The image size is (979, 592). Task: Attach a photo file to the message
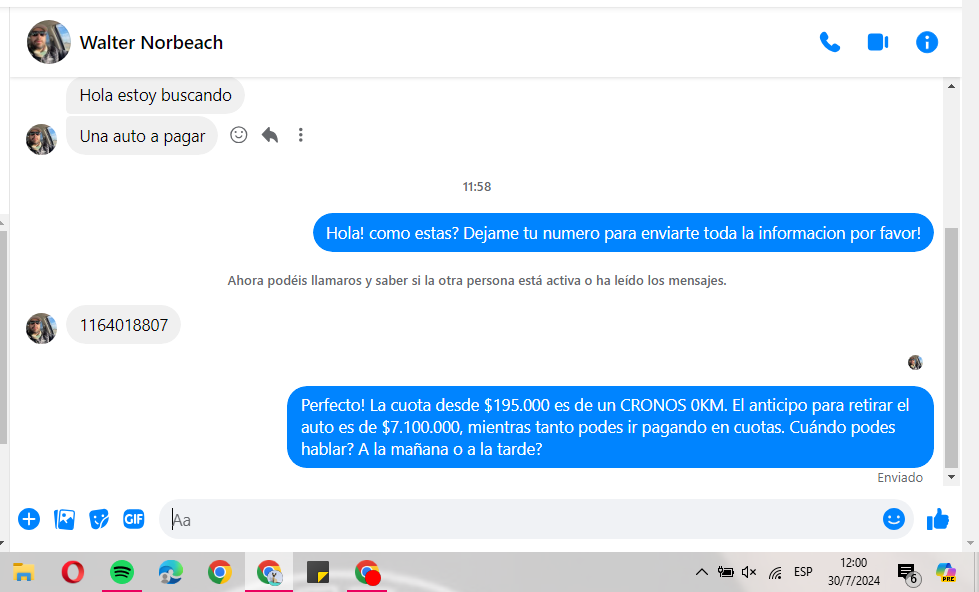coord(65,519)
